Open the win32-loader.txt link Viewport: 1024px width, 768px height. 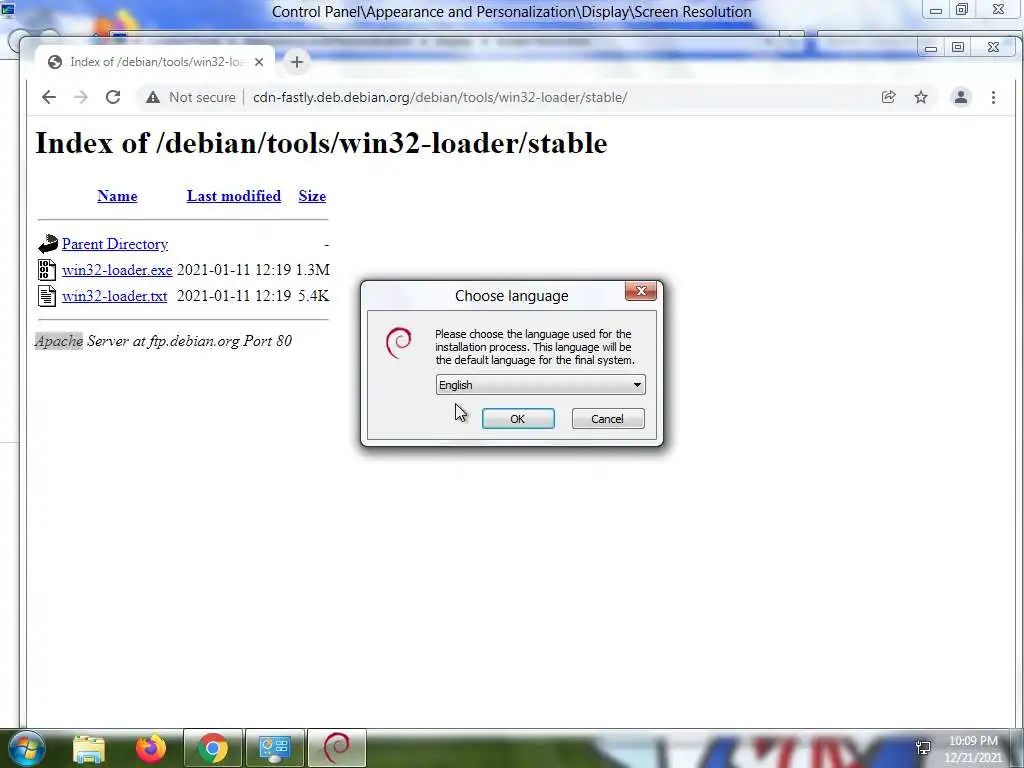point(114,296)
